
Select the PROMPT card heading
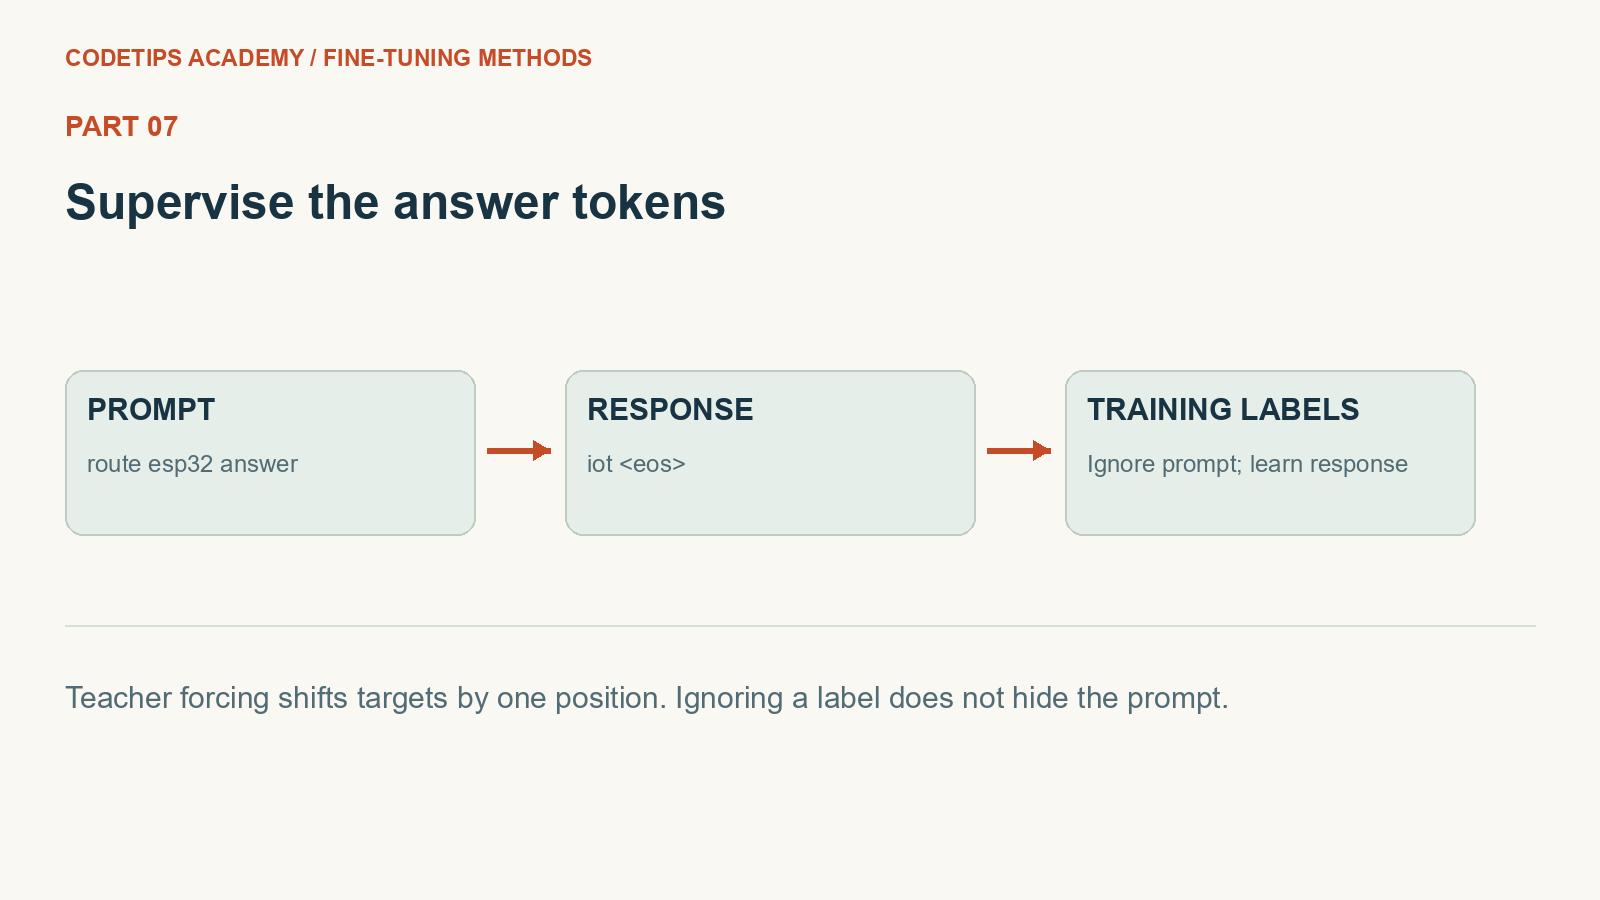tap(151, 410)
